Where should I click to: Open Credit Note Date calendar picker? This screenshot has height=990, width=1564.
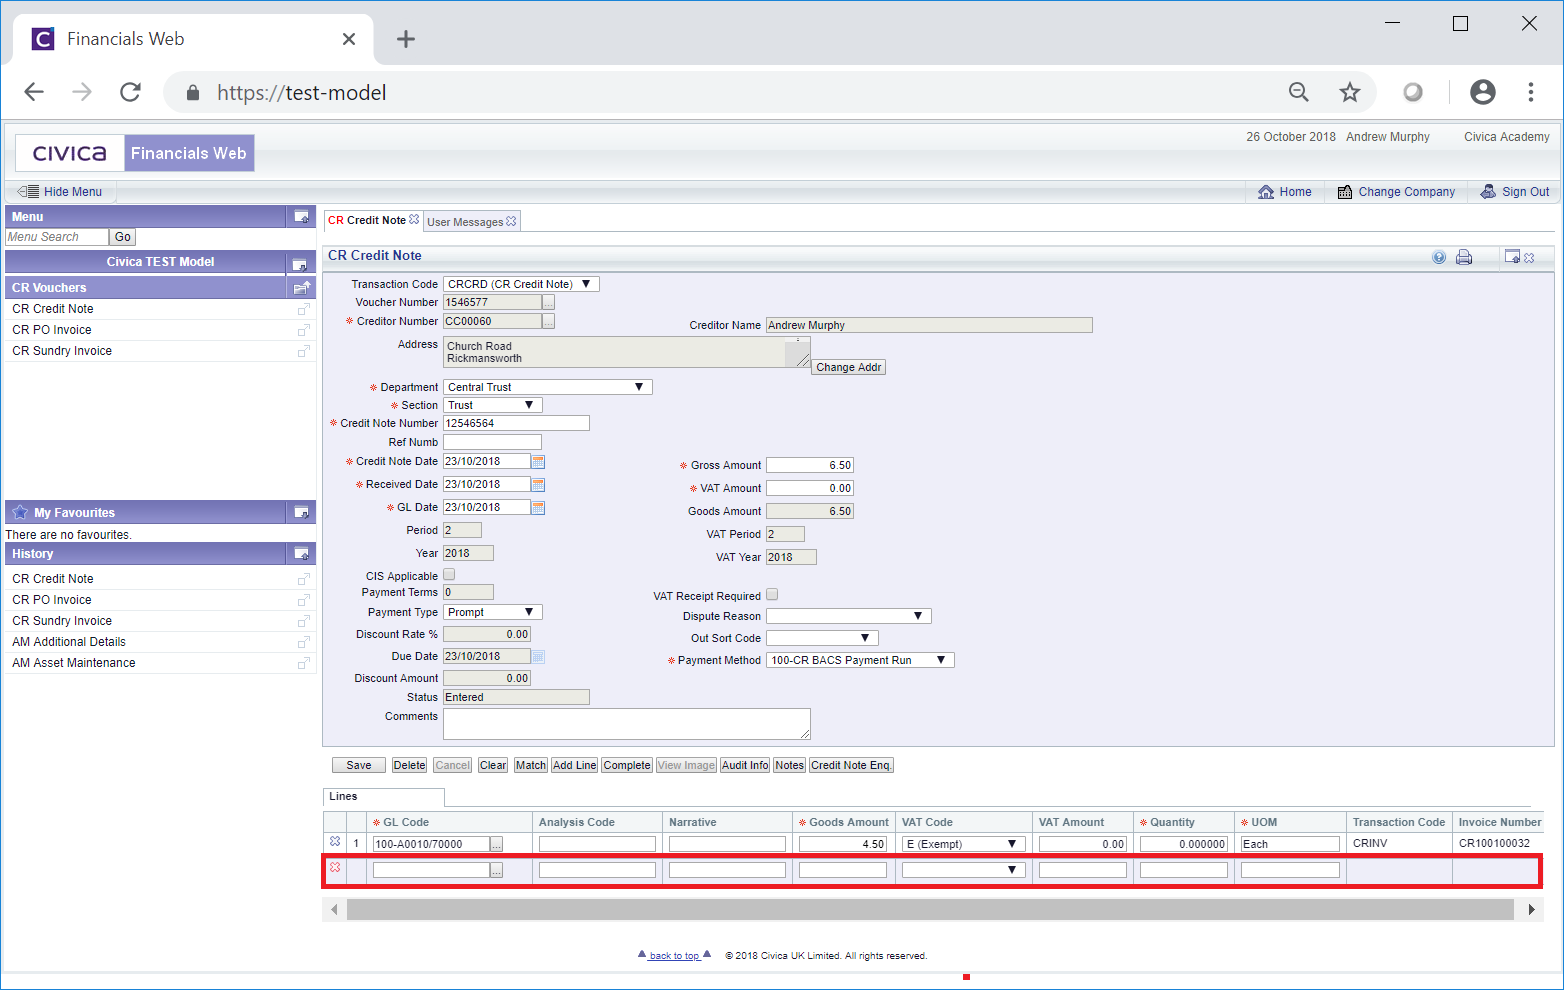click(x=538, y=462)
